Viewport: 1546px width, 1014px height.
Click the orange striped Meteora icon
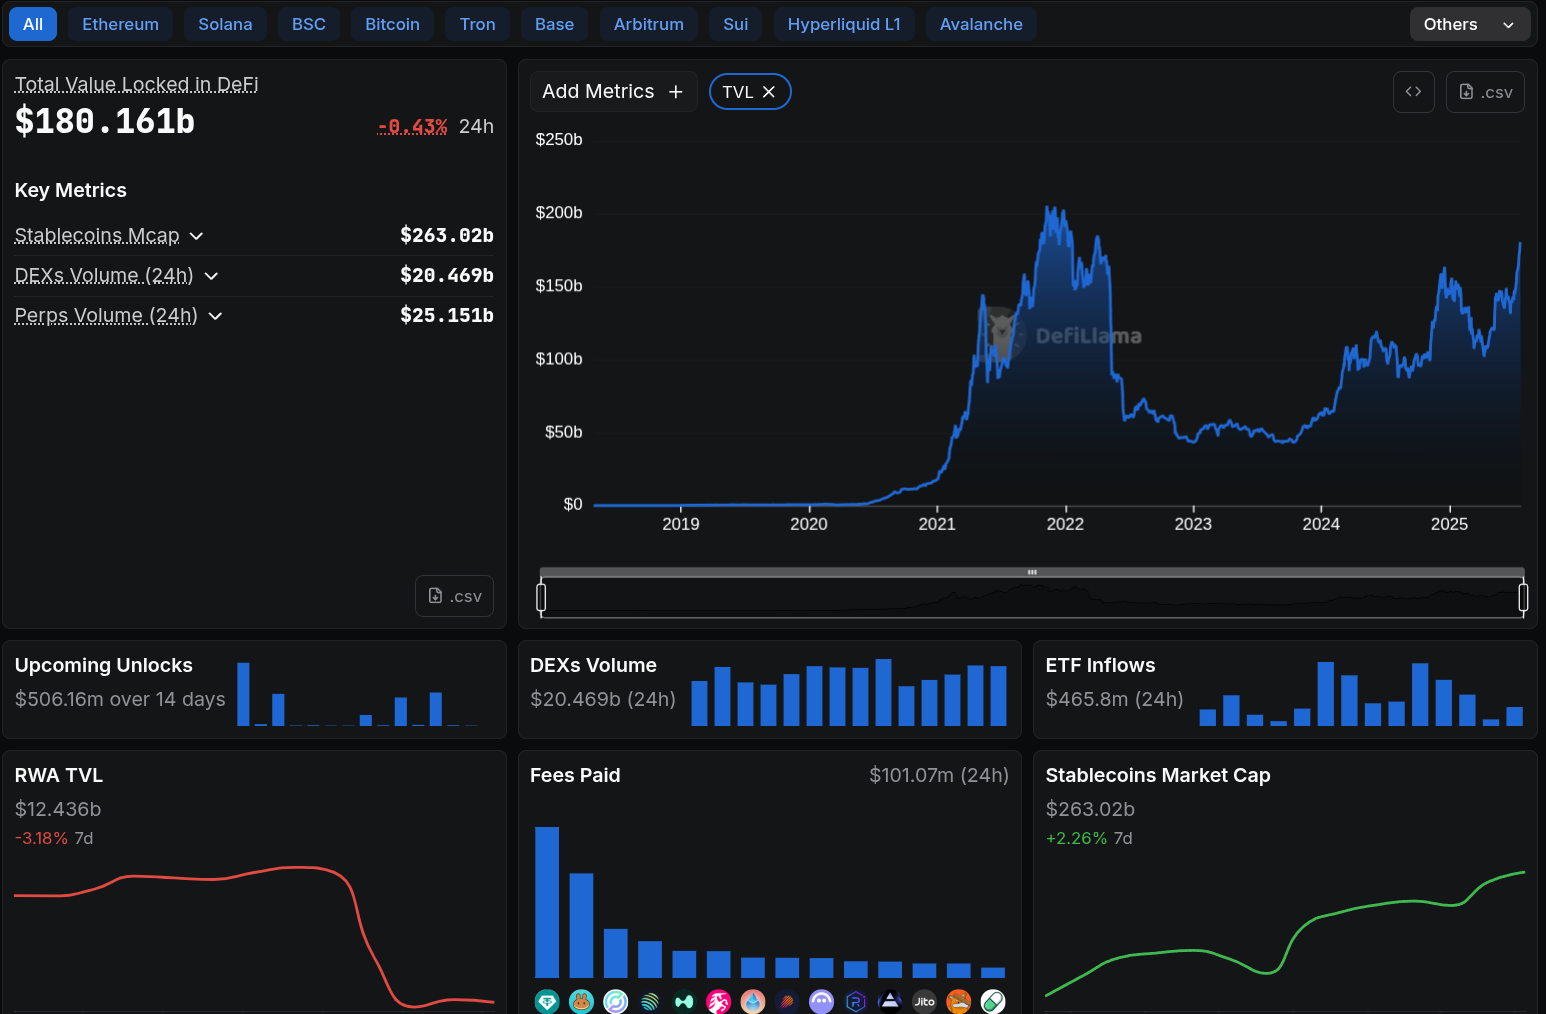tap(787, 1001)
